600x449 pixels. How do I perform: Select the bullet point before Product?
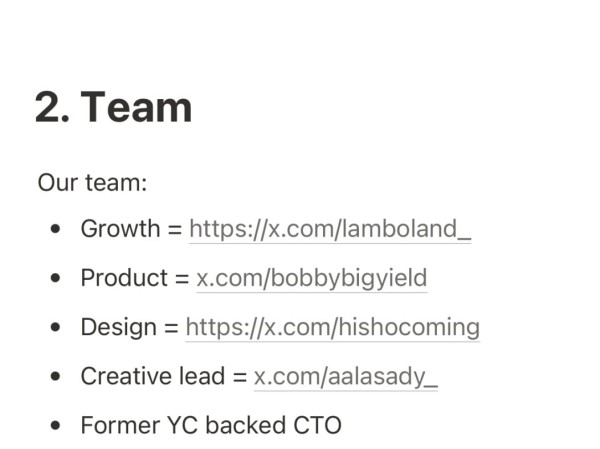coord(55,278)
